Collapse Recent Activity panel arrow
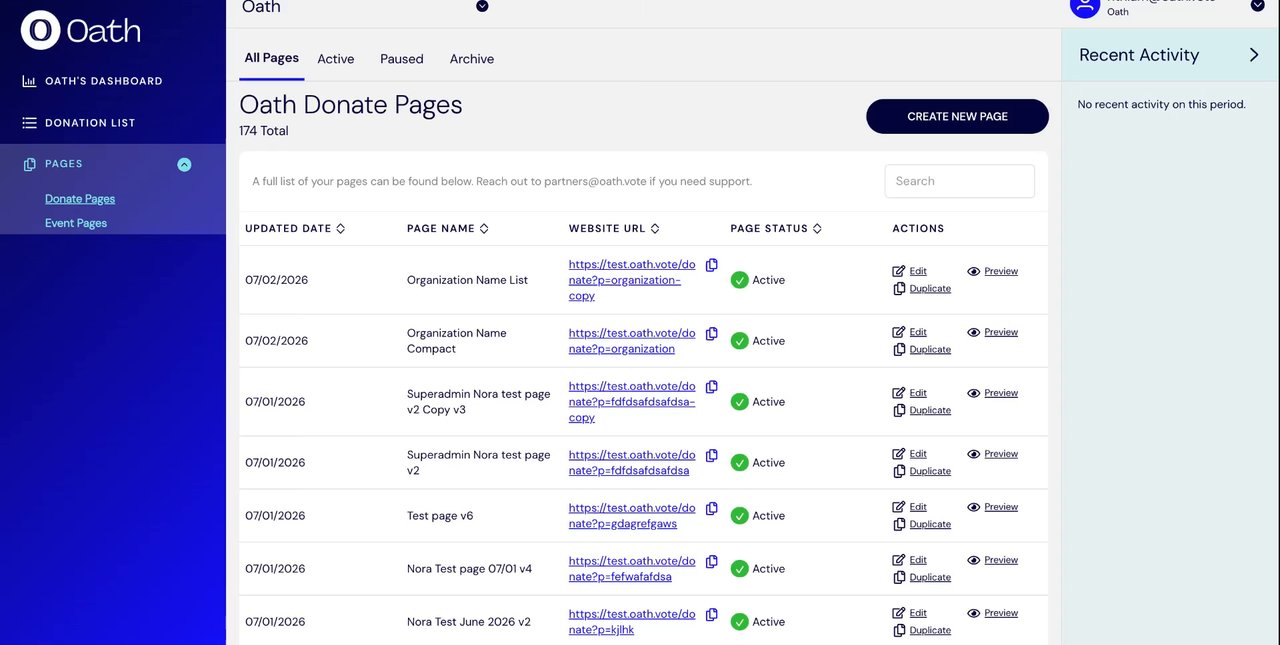The width and height of the screenshot is (1280, 645). pos(1254,55)
